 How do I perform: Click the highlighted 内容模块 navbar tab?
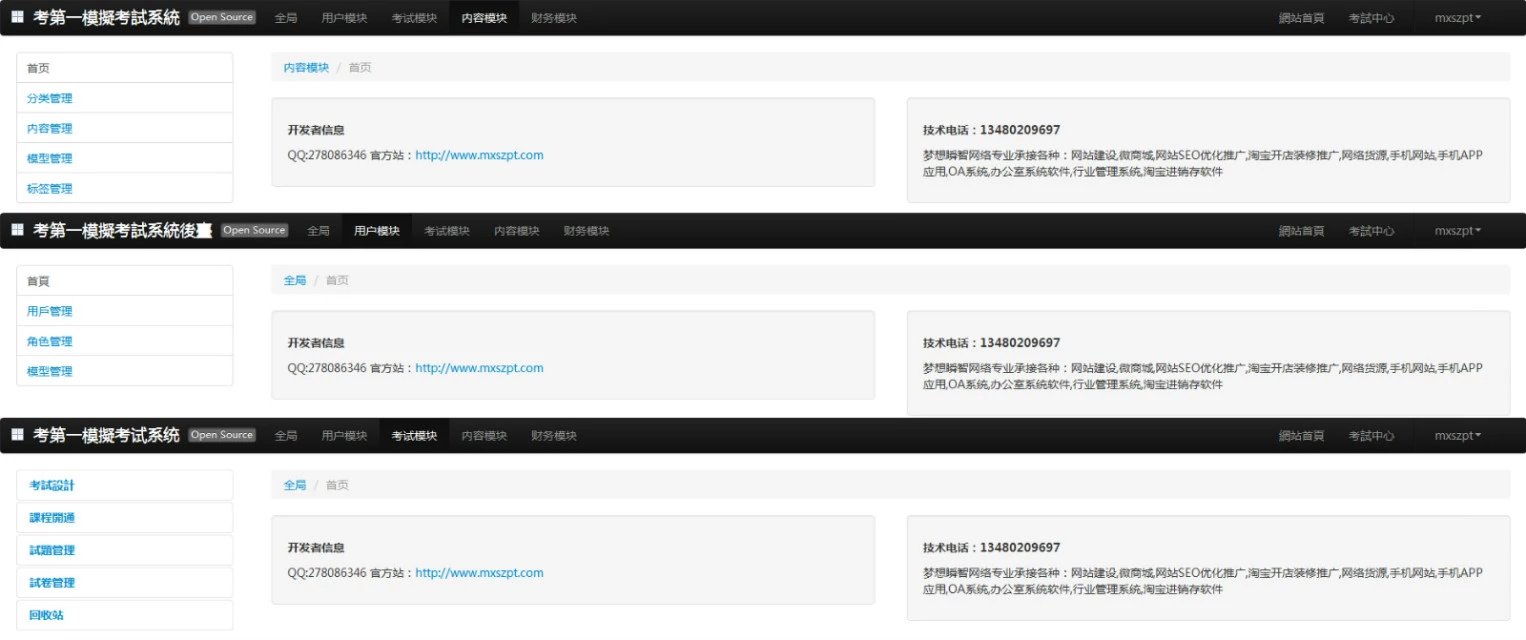pos(484,18)
